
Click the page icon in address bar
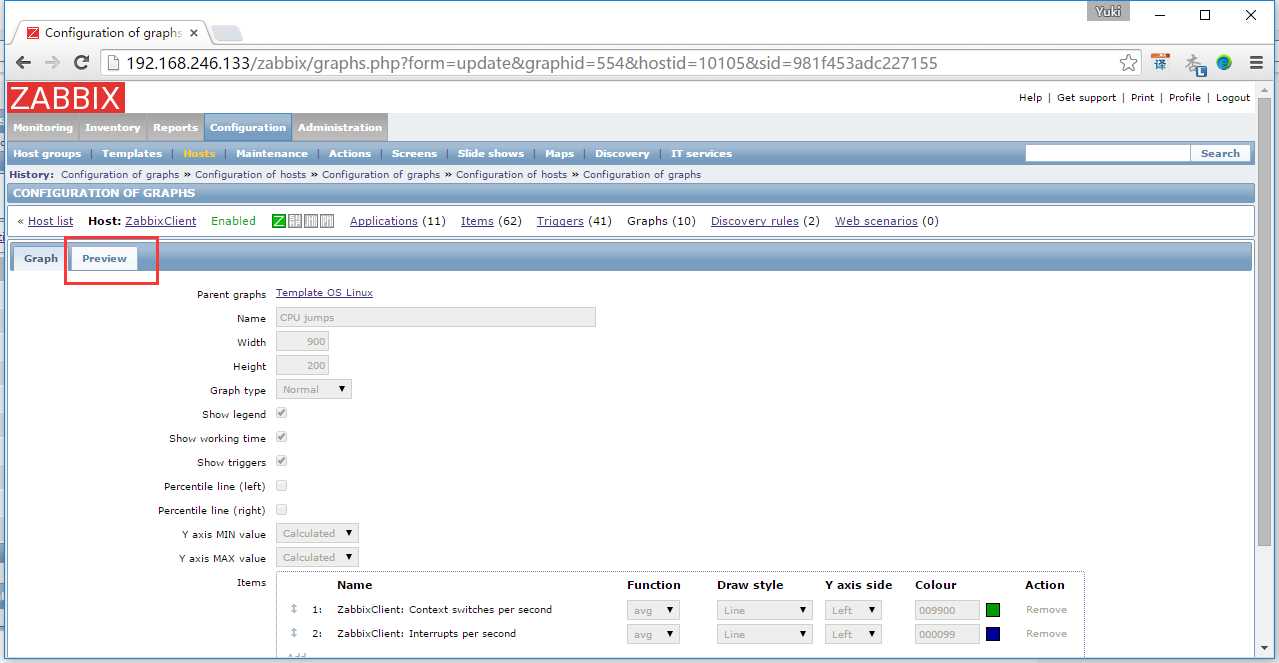pyautogui.click(x=113, y=63)
